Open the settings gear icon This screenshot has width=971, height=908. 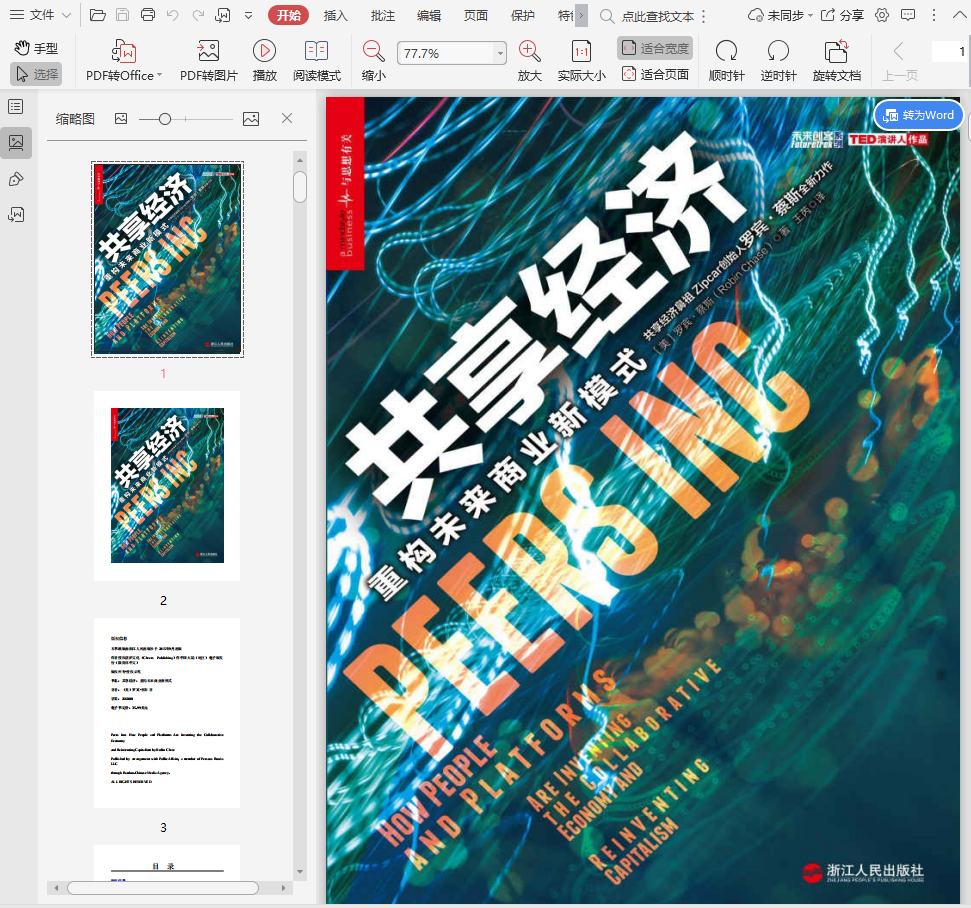[x=882, y=15]
